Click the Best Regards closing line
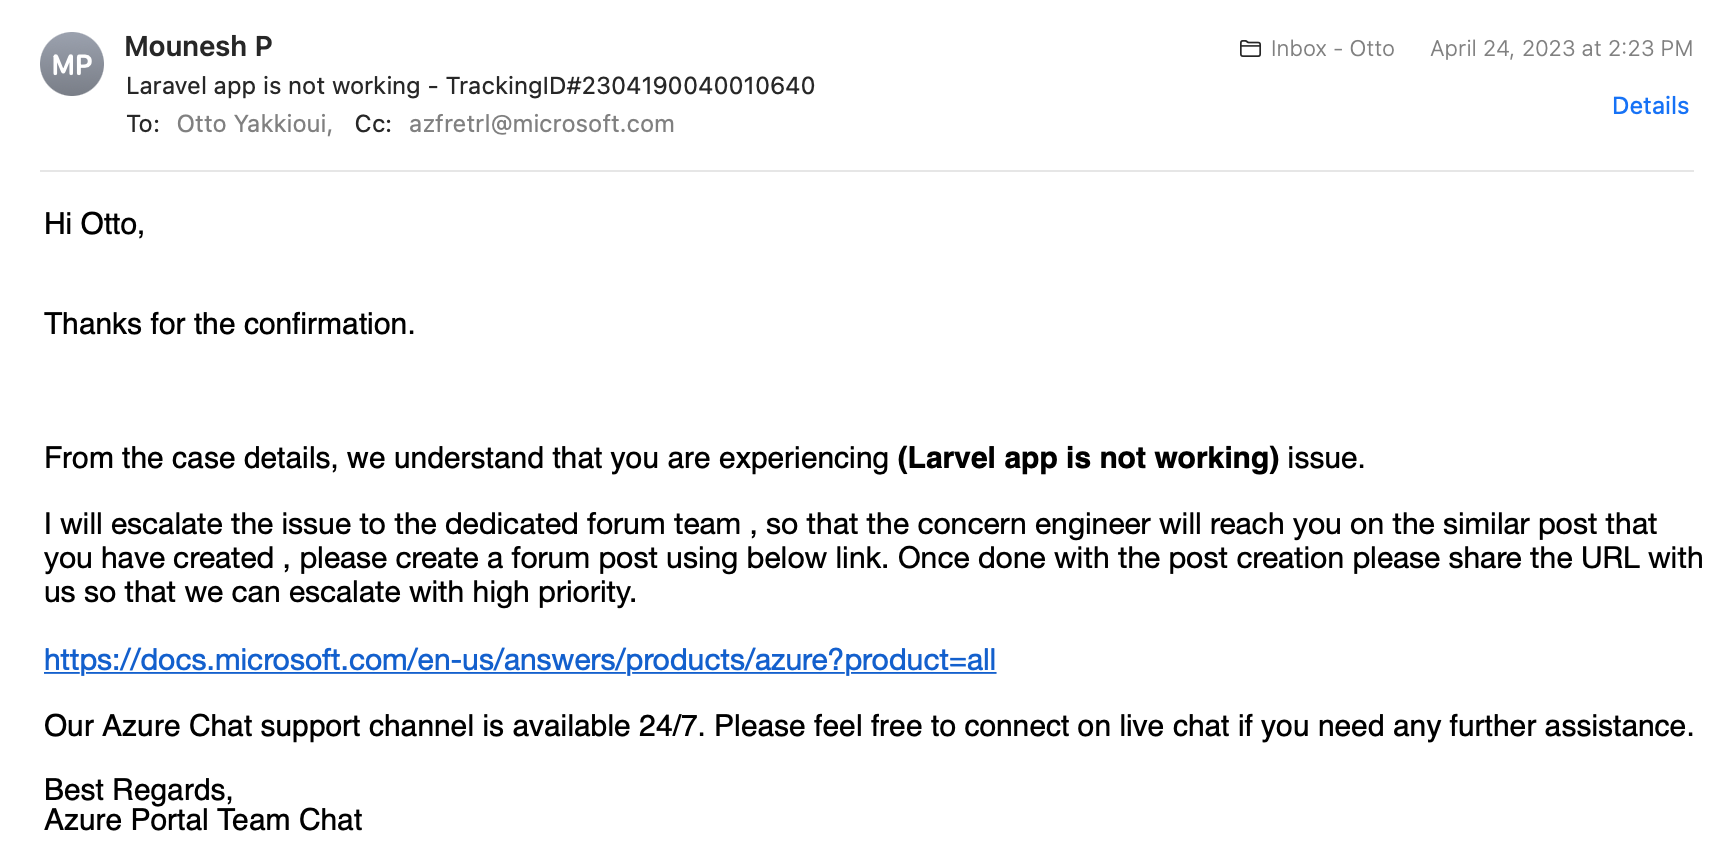 pyautogui.click(x=138, y=790)
